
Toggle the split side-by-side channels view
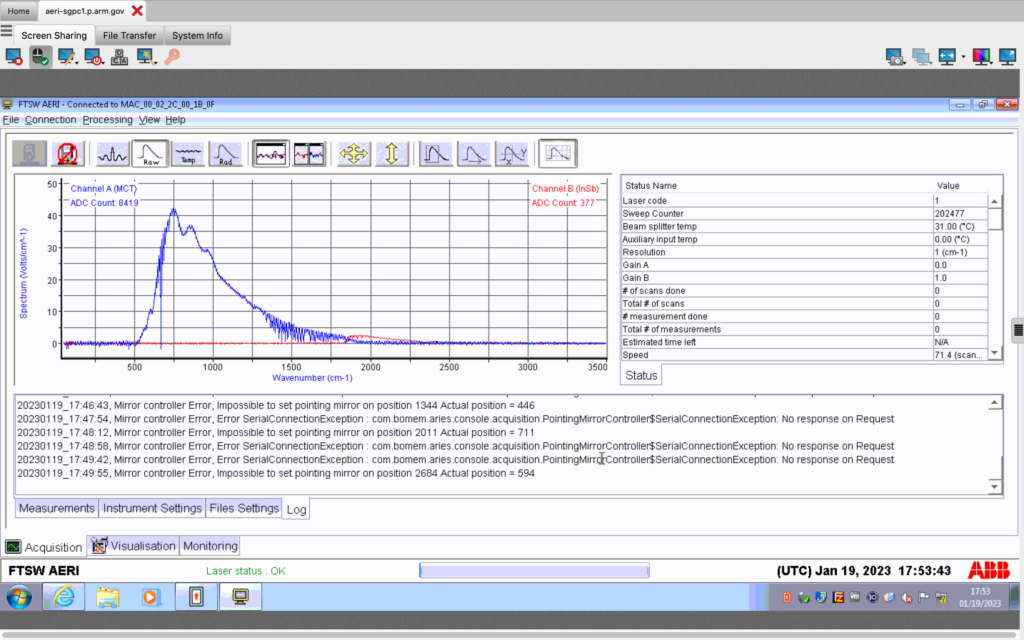[309, 153]
